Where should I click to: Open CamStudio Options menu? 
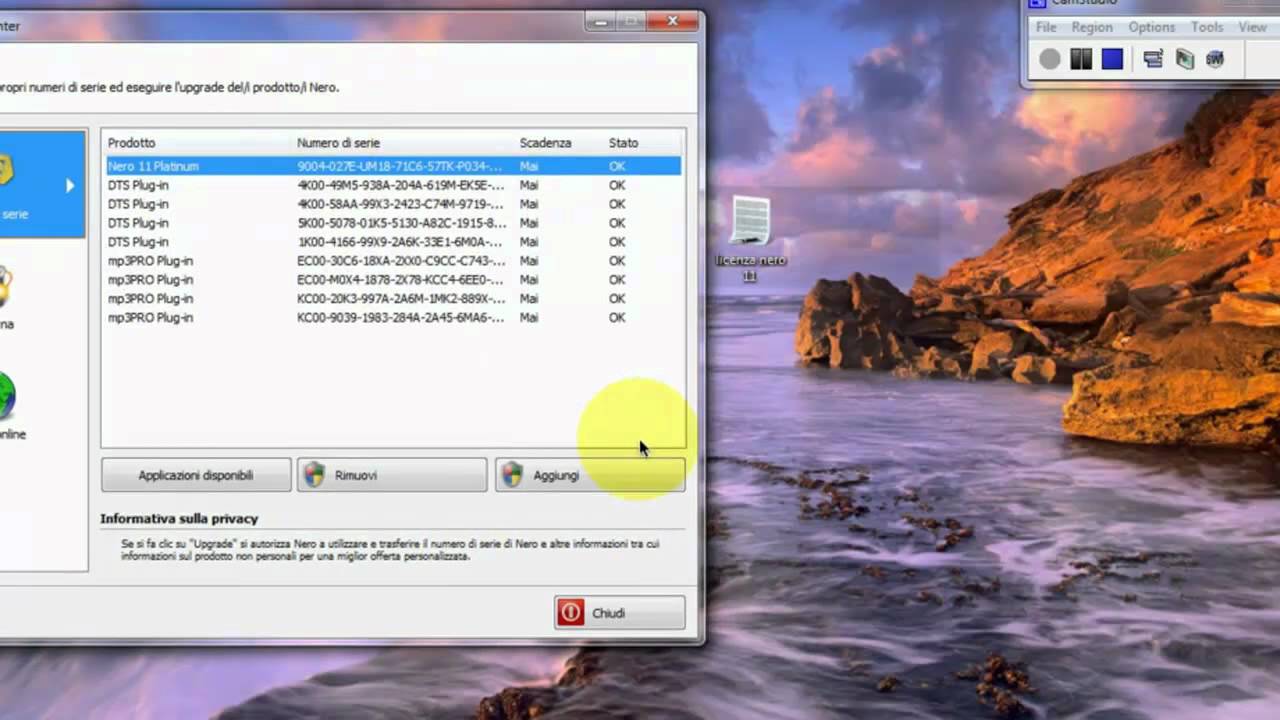point(1152,27)
